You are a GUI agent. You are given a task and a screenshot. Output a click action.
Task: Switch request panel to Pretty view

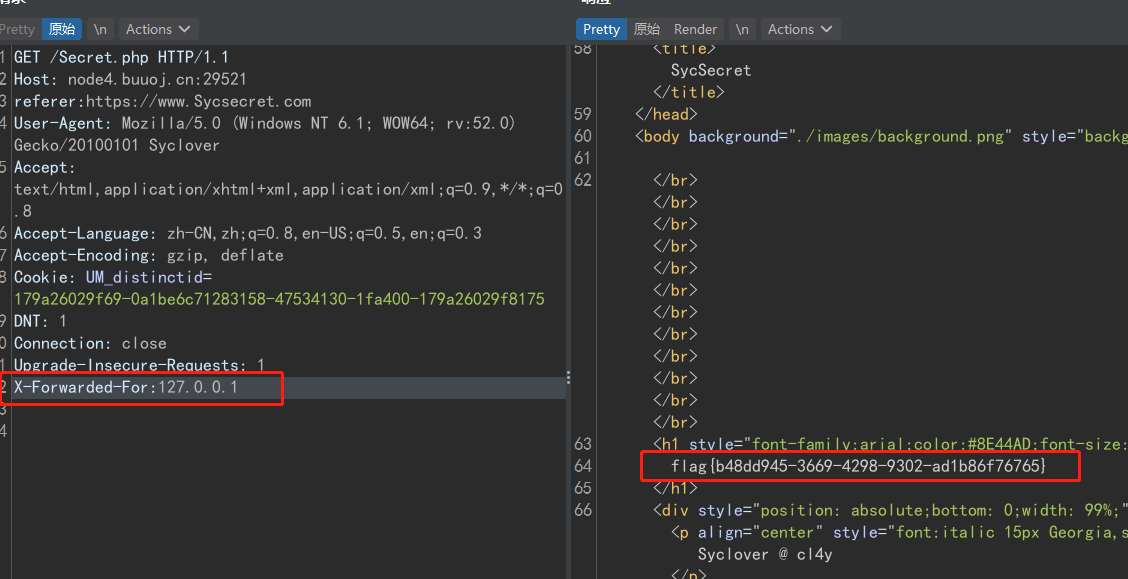click(x=17, y=29)
